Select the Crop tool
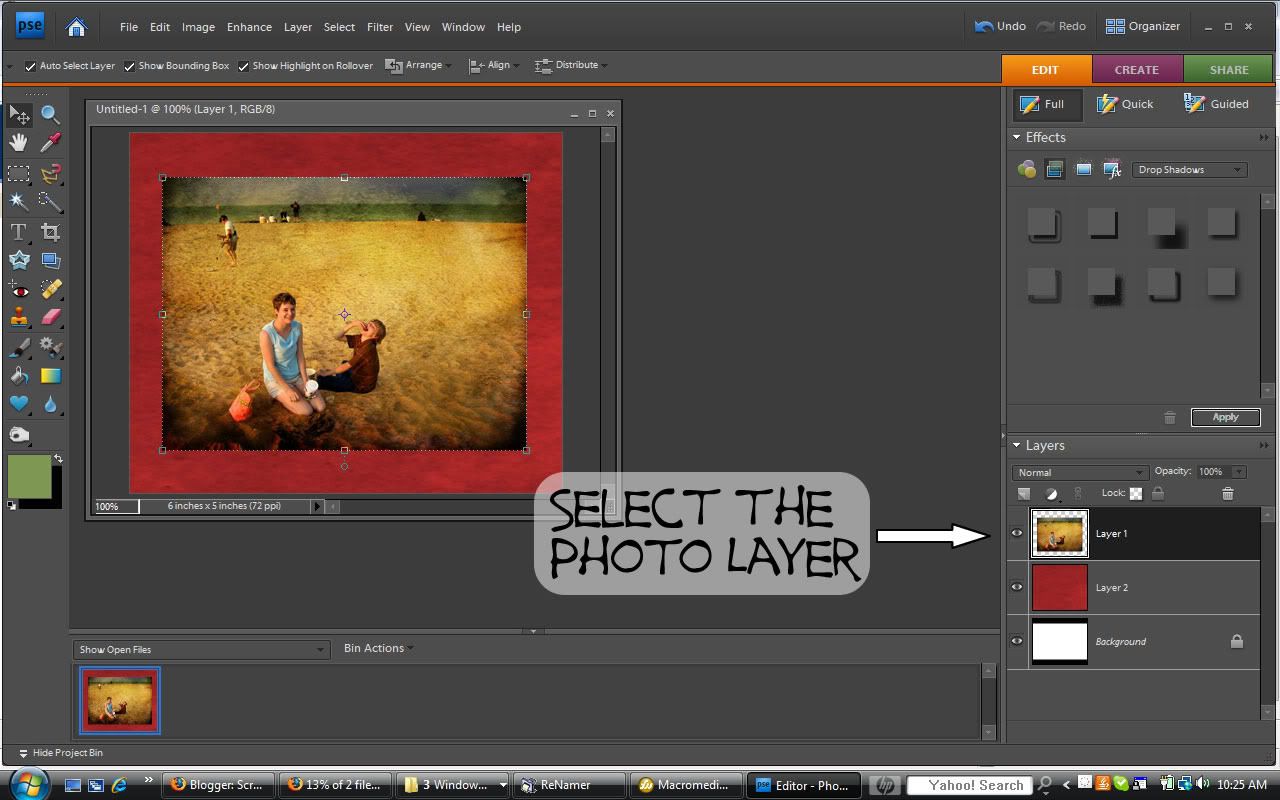 (x=50, y=232)
